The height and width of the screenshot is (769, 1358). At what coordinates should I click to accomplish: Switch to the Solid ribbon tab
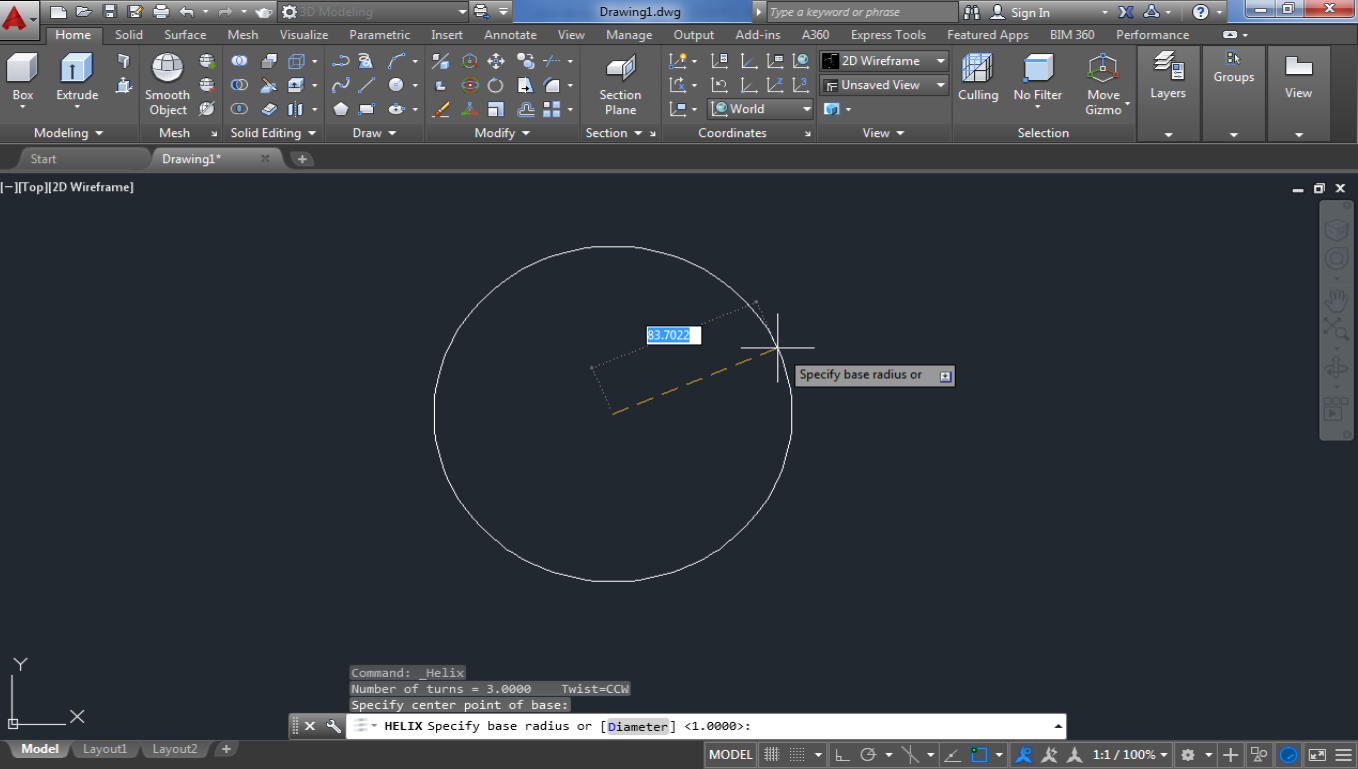[x=128, y=34]
